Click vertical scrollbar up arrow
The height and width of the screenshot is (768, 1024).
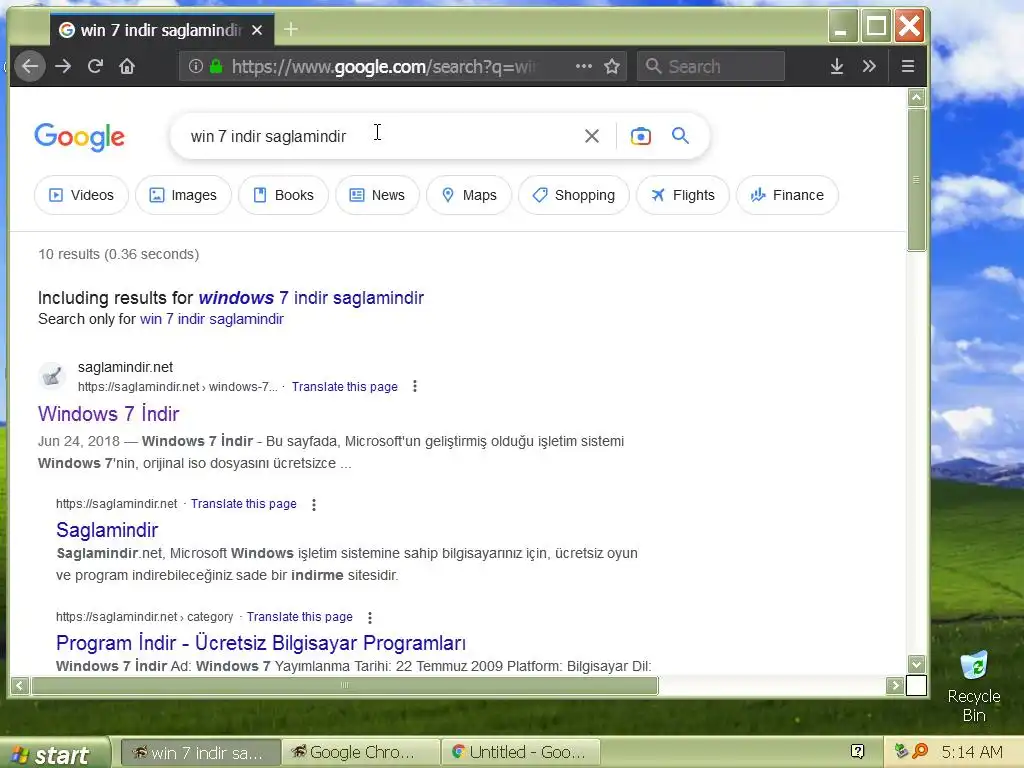(917, 98)
